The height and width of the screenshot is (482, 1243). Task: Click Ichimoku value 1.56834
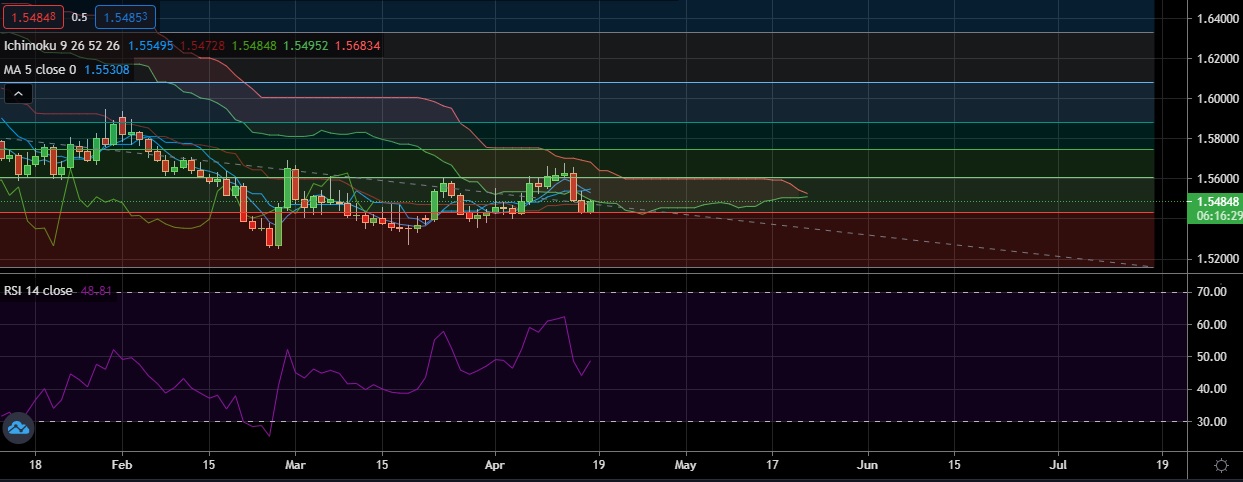coord(357,45)
